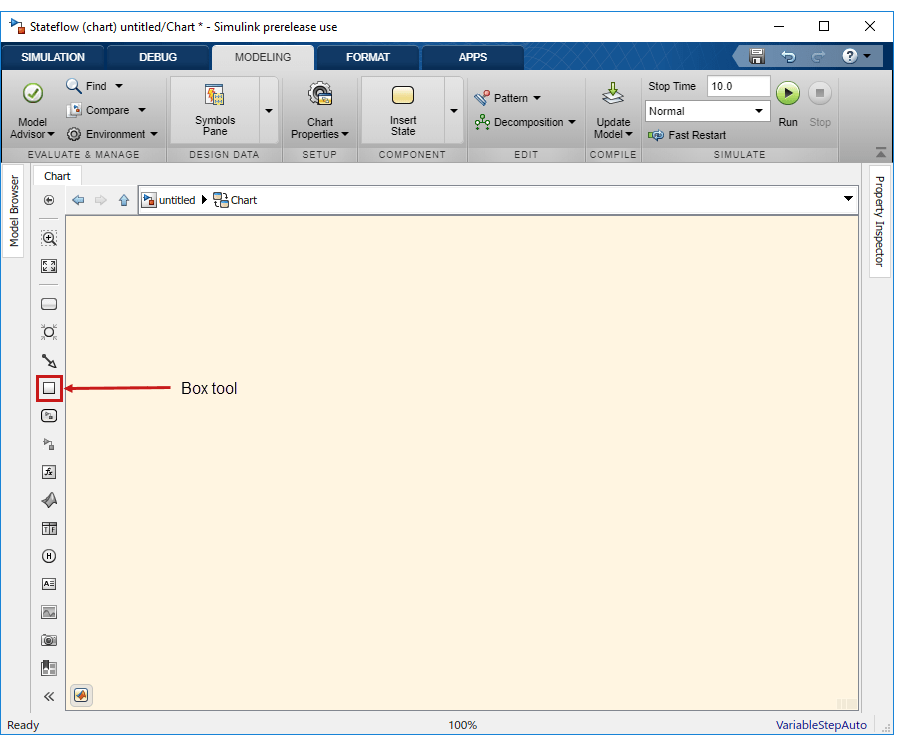Select the Image tool in palette
This screenshot has width=902, height=735.
[49, 612]
